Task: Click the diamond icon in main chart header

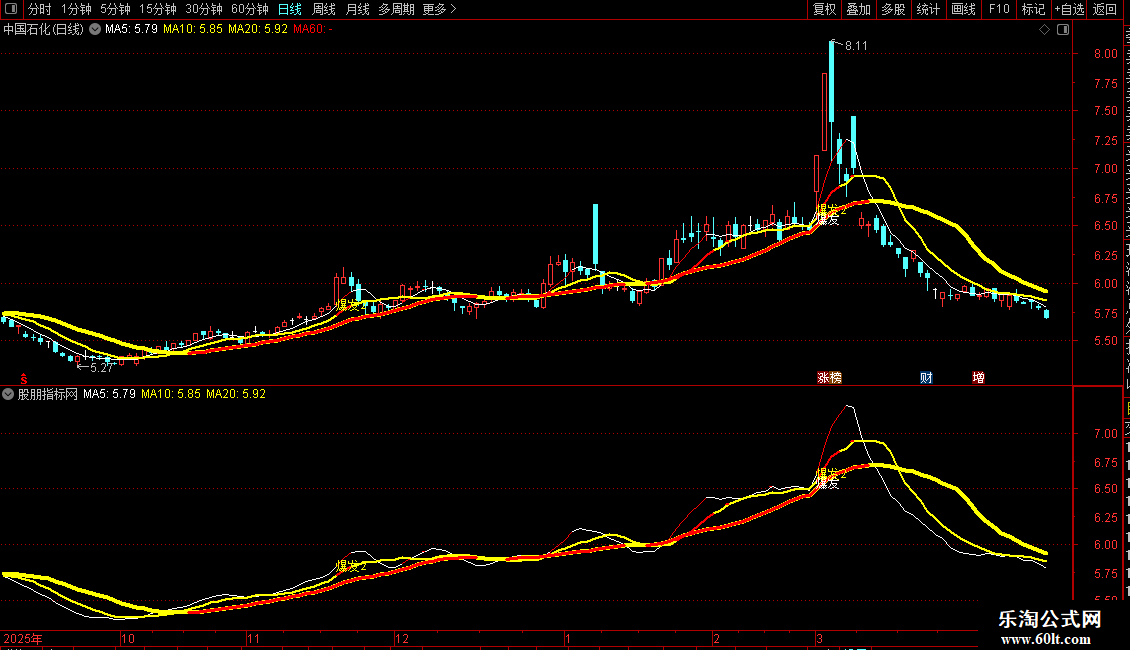Action: [1044, 30]
